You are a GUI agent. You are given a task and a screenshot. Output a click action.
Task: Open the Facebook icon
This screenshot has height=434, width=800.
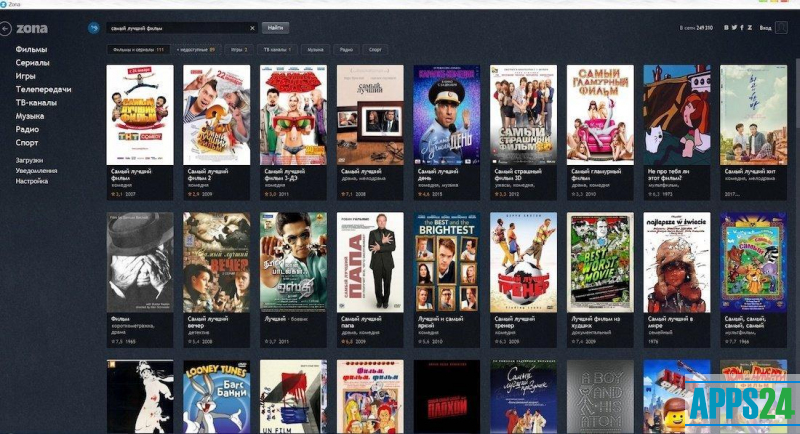click(742, 28)
